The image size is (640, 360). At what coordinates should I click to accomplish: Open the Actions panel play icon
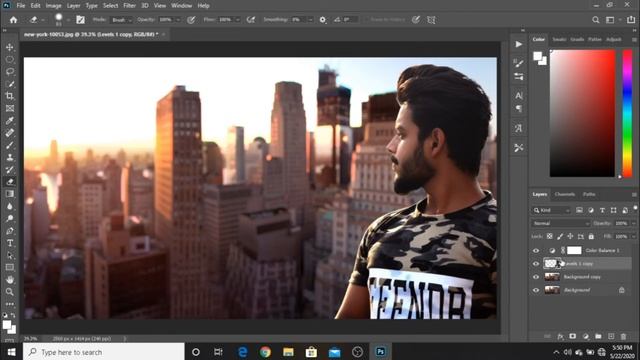[x=519, y=44]
